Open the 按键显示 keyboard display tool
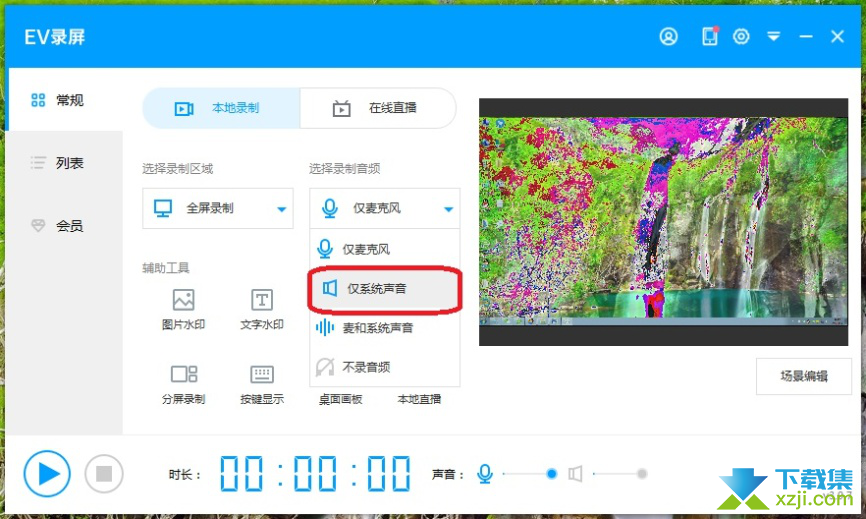Image resolution: width=866 pixels, height=519 pixels. point(262,385)
